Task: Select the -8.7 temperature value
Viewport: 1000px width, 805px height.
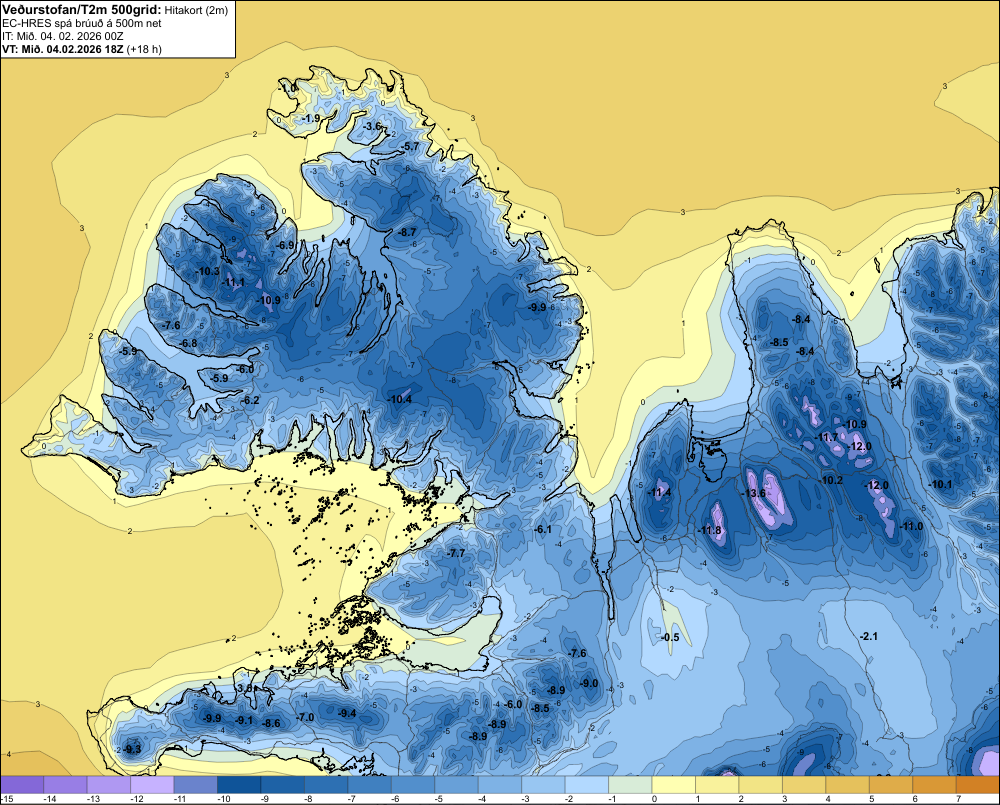Action: click(x=407, y=232)
